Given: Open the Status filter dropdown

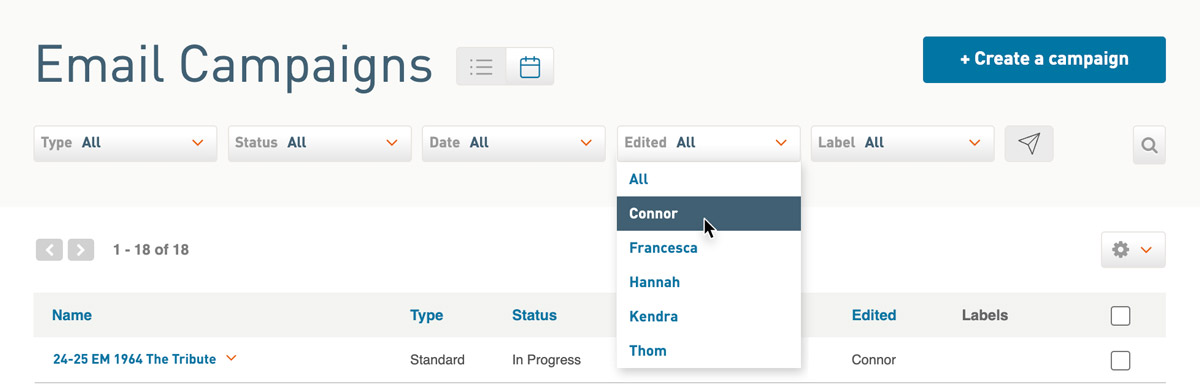Looking at the screenshot, I should (x=319, y=143).
